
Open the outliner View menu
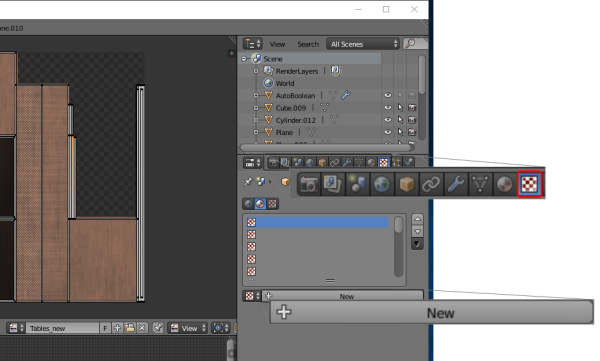click(277, 44)
